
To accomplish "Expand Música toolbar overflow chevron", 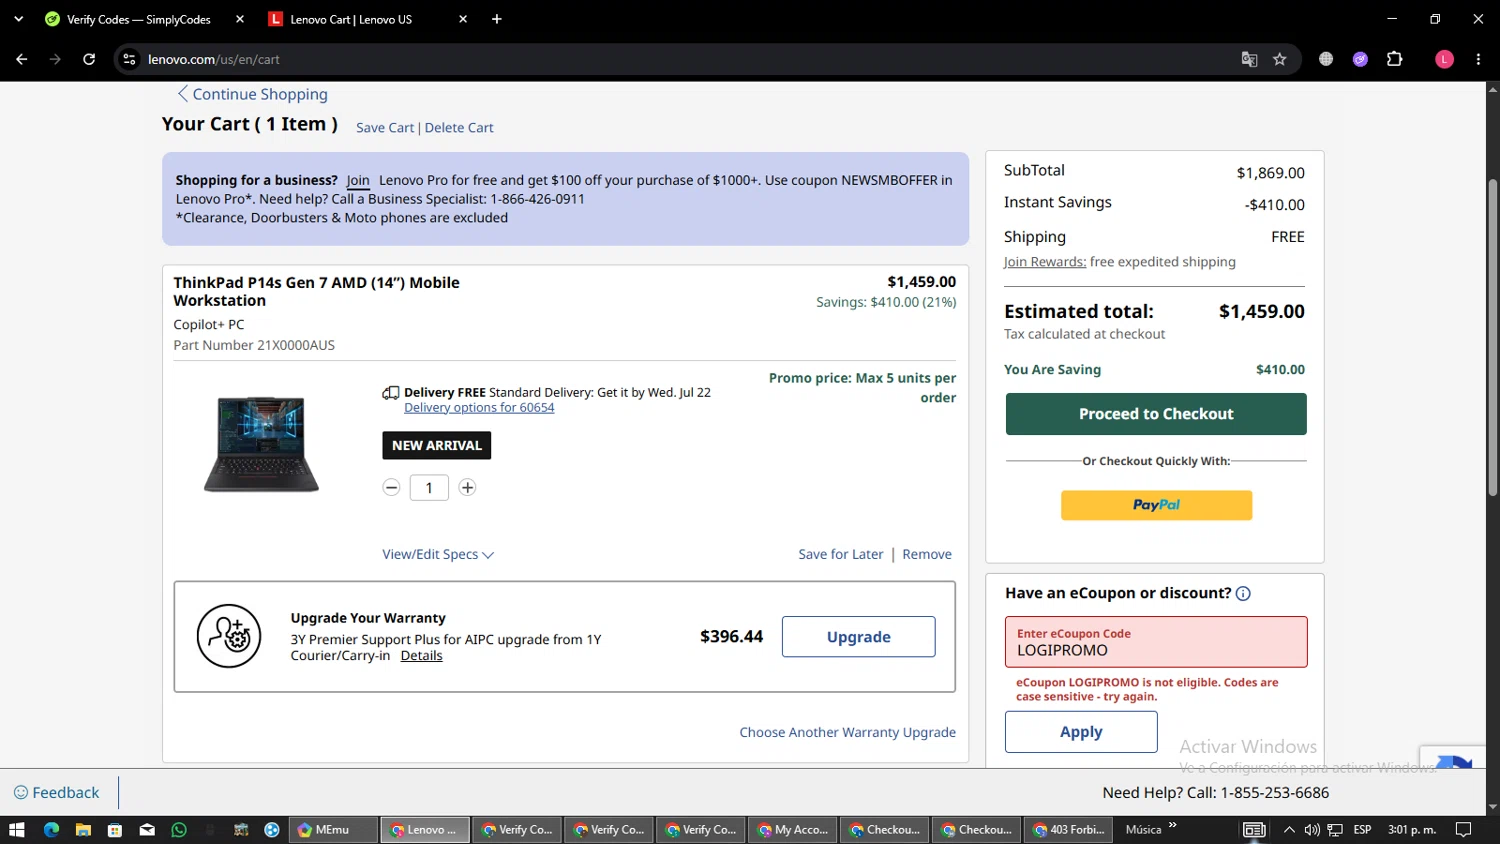I will pyautogui.click(x=1173, y=826).
